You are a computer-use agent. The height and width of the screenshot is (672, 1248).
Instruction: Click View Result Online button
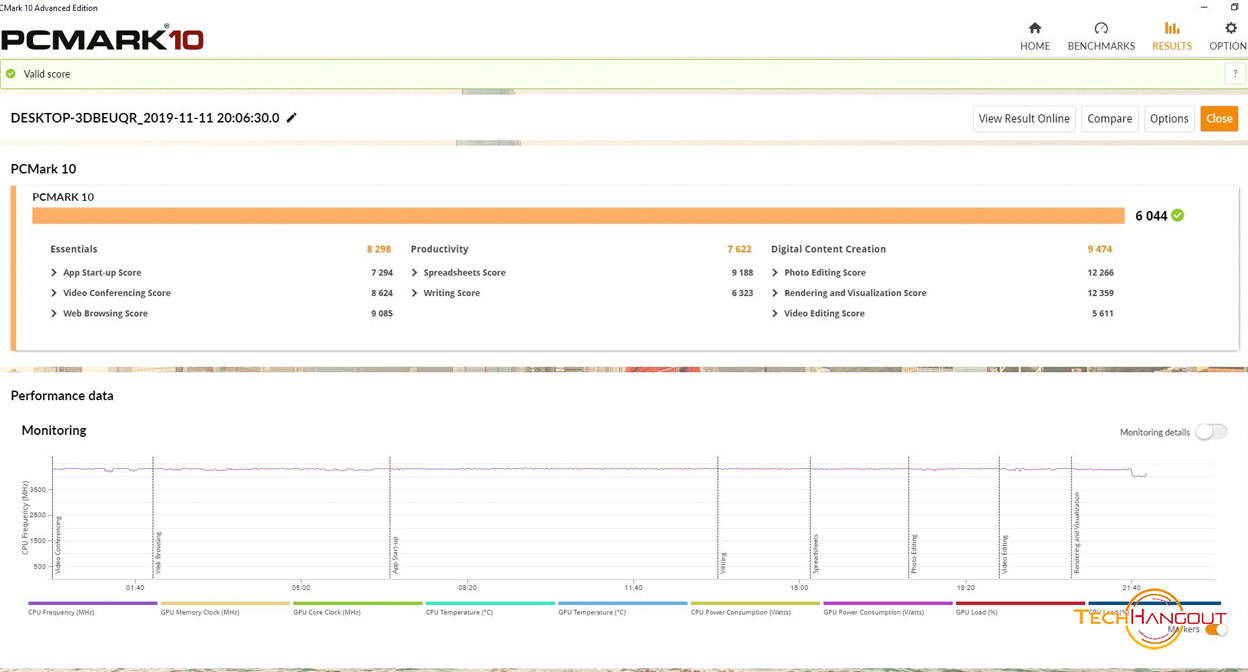[1024, 118]
